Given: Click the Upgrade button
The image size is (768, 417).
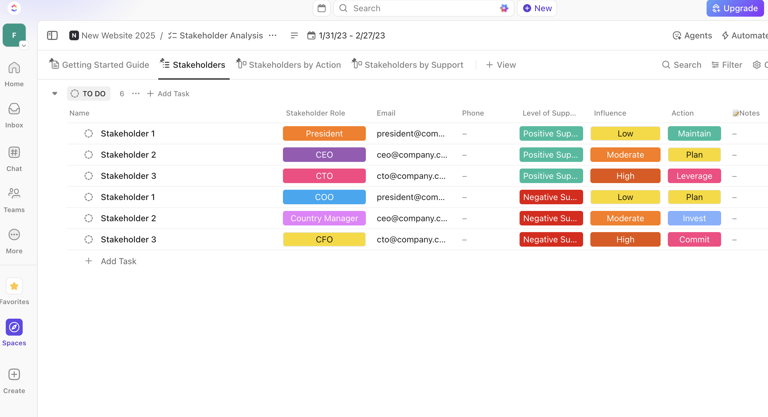Looking at the screenshot, I should tap(735, 8).
